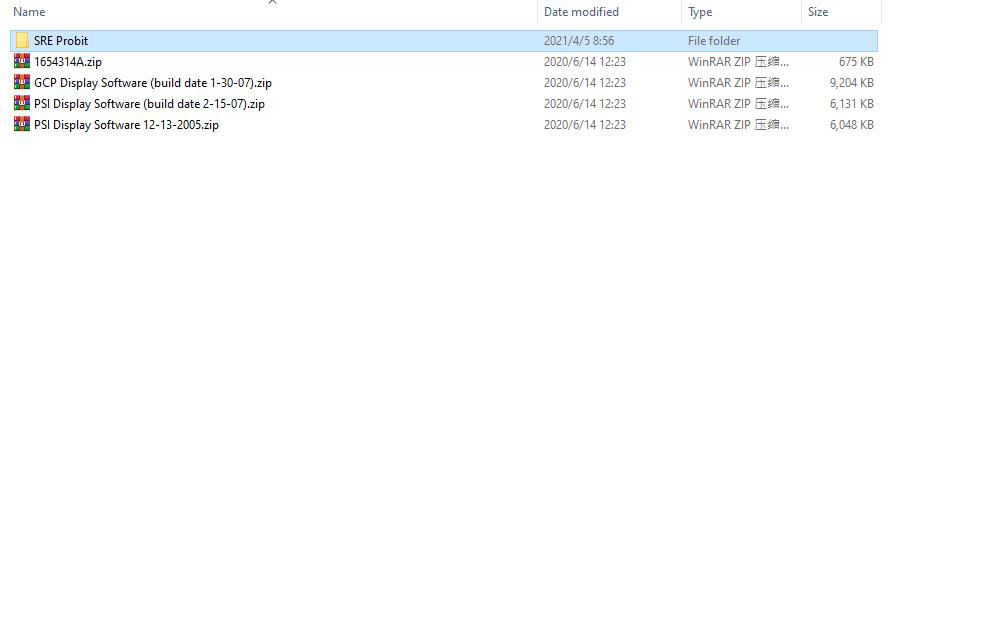Screen dimensions: 994x641
Task: Sort by the Name column header
Action: pyautogui.click(x=29, y=11)
